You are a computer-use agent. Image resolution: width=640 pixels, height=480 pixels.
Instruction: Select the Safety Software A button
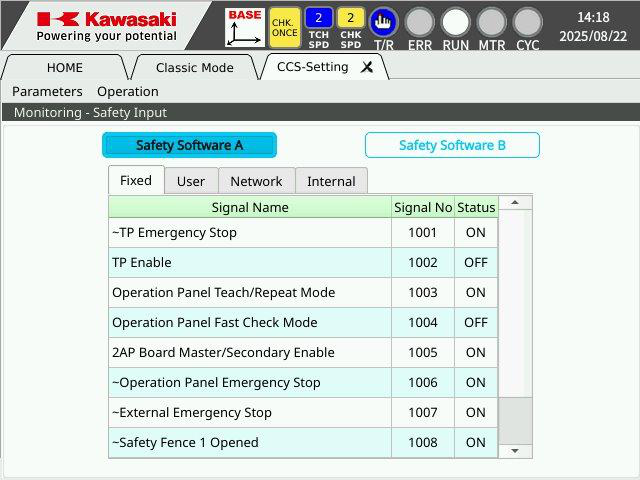(x=189, y=145)
